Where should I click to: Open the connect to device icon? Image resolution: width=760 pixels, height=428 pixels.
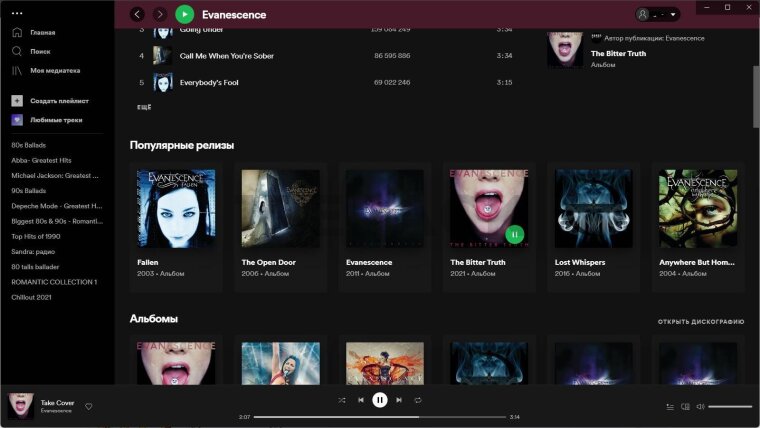coord(685,407)
